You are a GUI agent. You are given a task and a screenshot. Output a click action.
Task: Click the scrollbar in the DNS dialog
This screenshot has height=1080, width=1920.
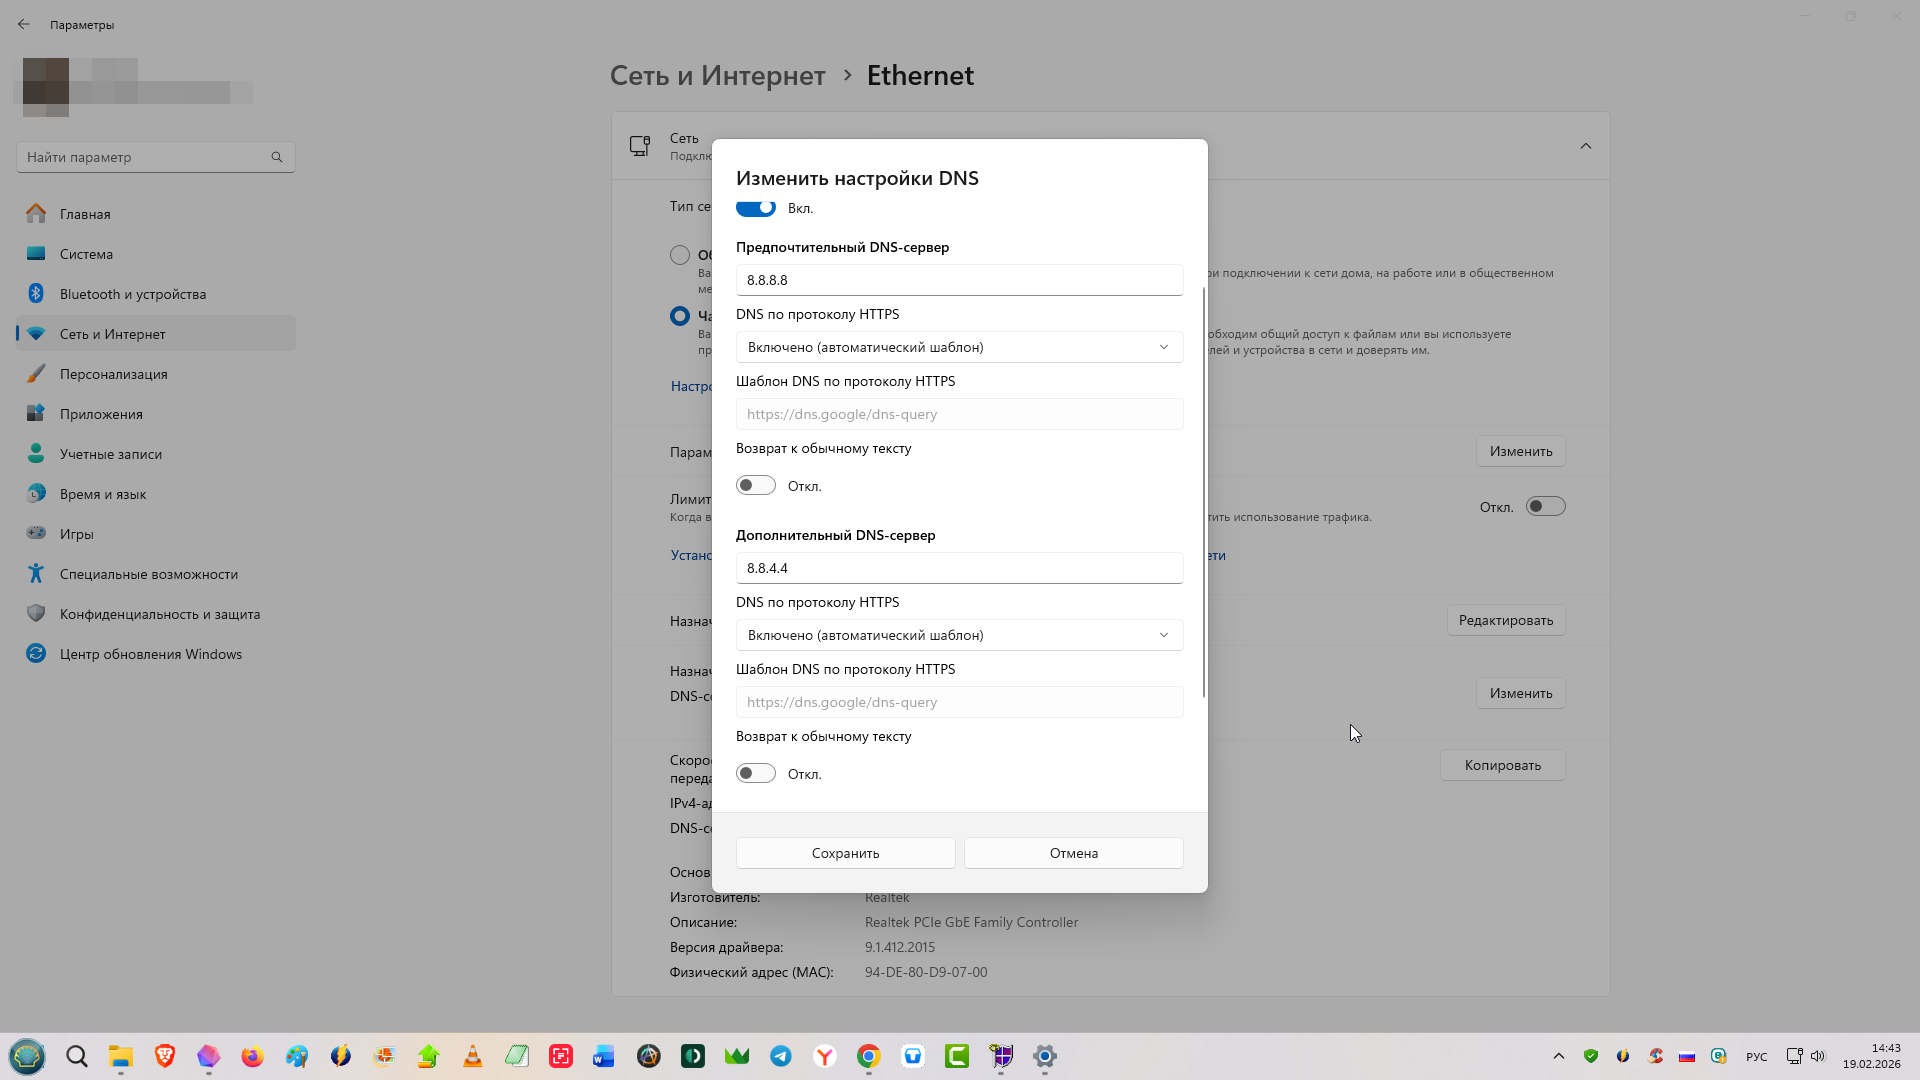tap(1203, 492)
